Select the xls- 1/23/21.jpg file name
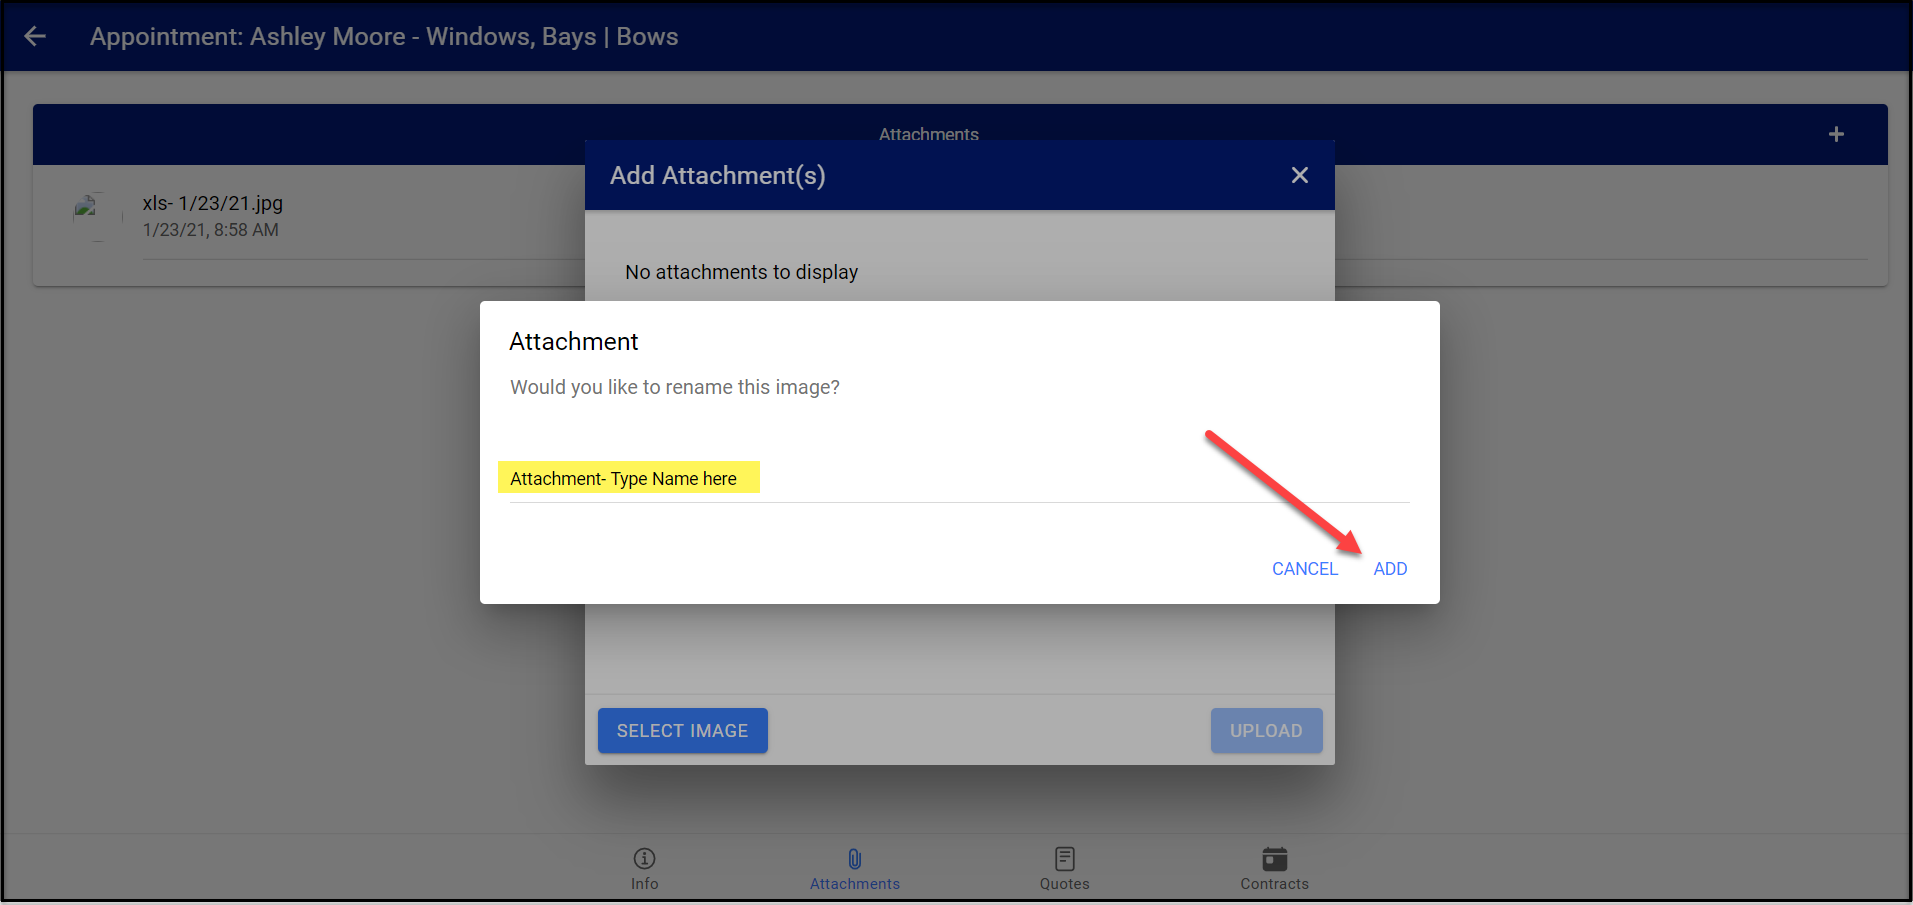 pyautogui.click(x=212, y=203)
